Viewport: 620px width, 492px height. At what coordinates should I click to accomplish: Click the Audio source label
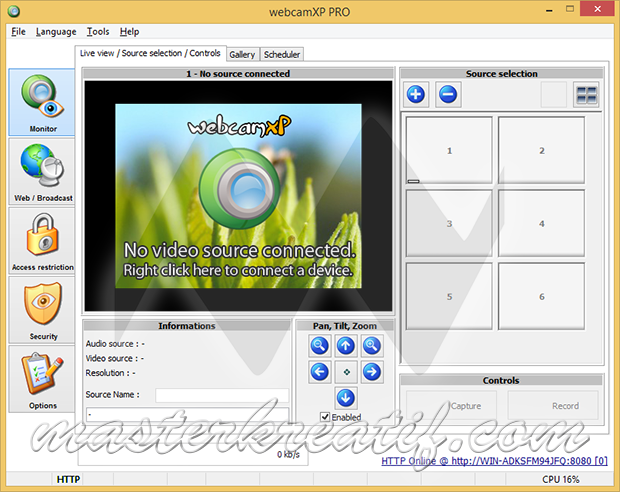115,344
